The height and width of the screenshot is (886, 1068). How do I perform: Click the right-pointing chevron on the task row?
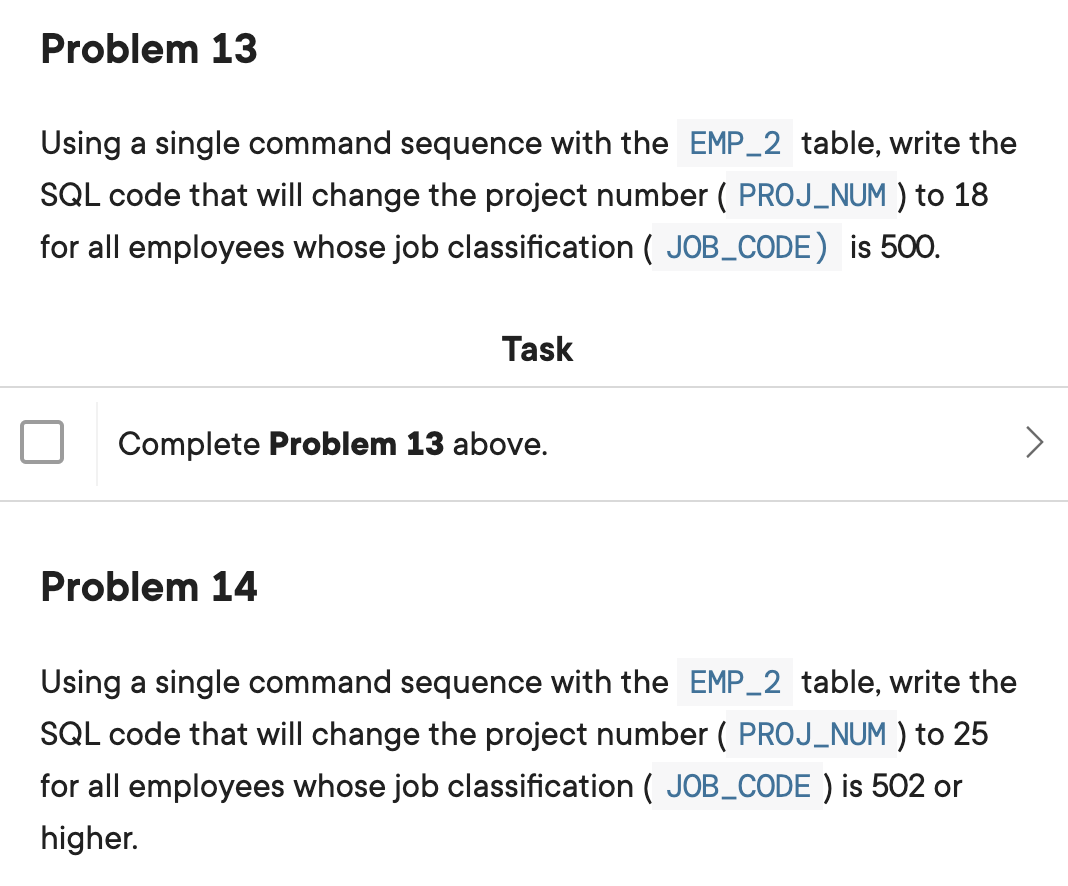pos(1035,443)
